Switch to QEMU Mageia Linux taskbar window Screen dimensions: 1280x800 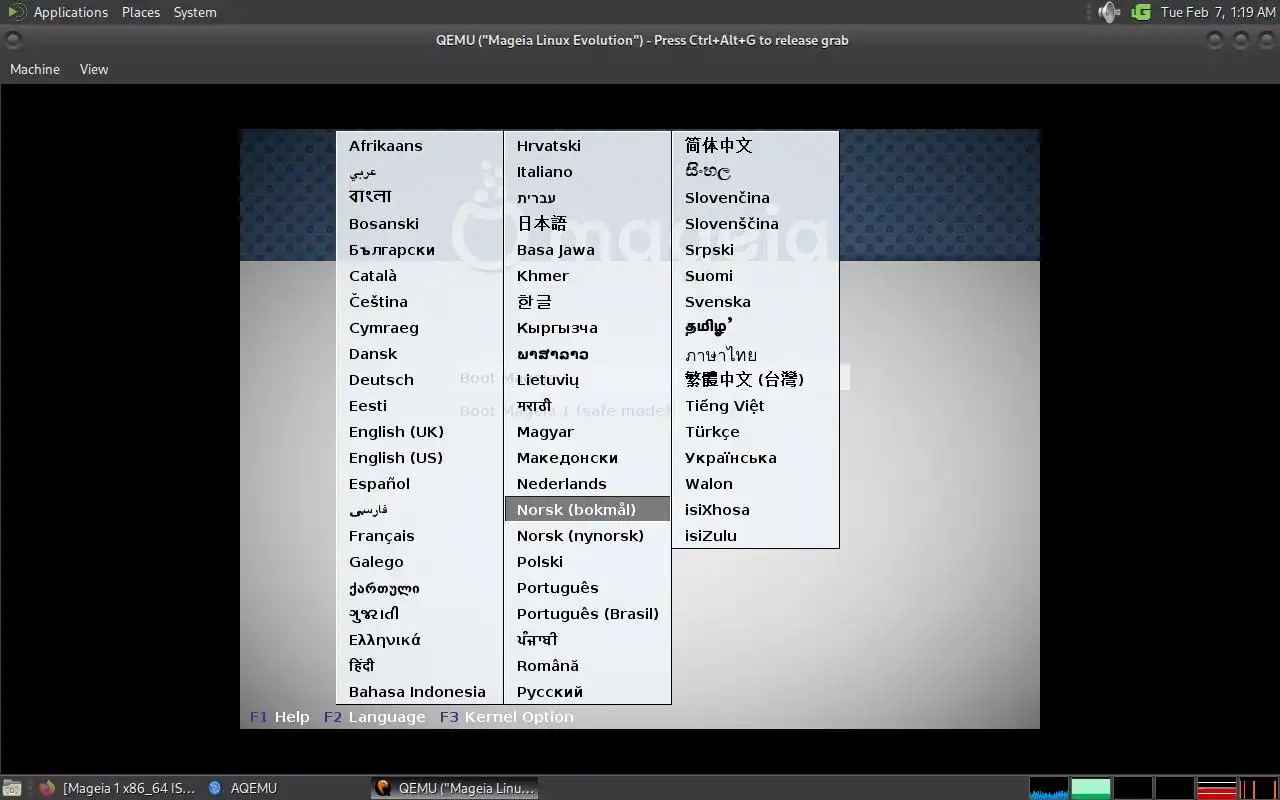tap(455, 788)
